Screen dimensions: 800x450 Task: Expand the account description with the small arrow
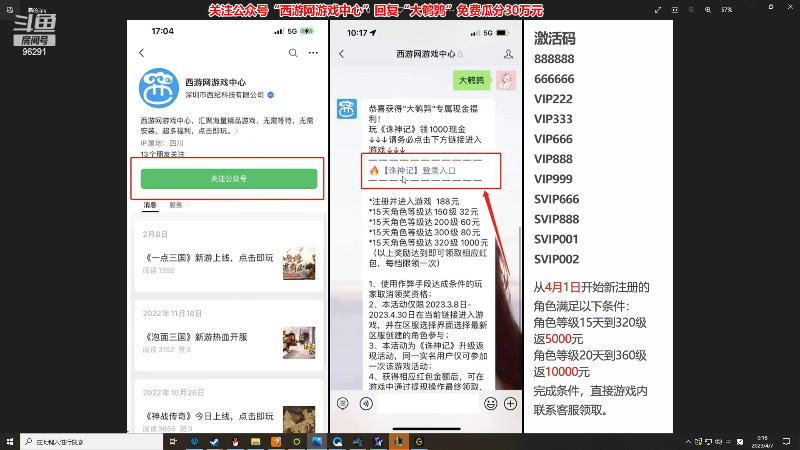pos(237,132)
